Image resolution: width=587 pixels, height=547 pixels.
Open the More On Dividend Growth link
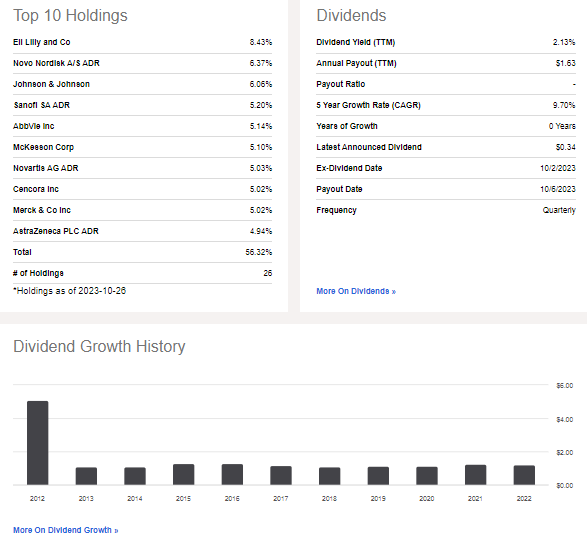[66, 530]
